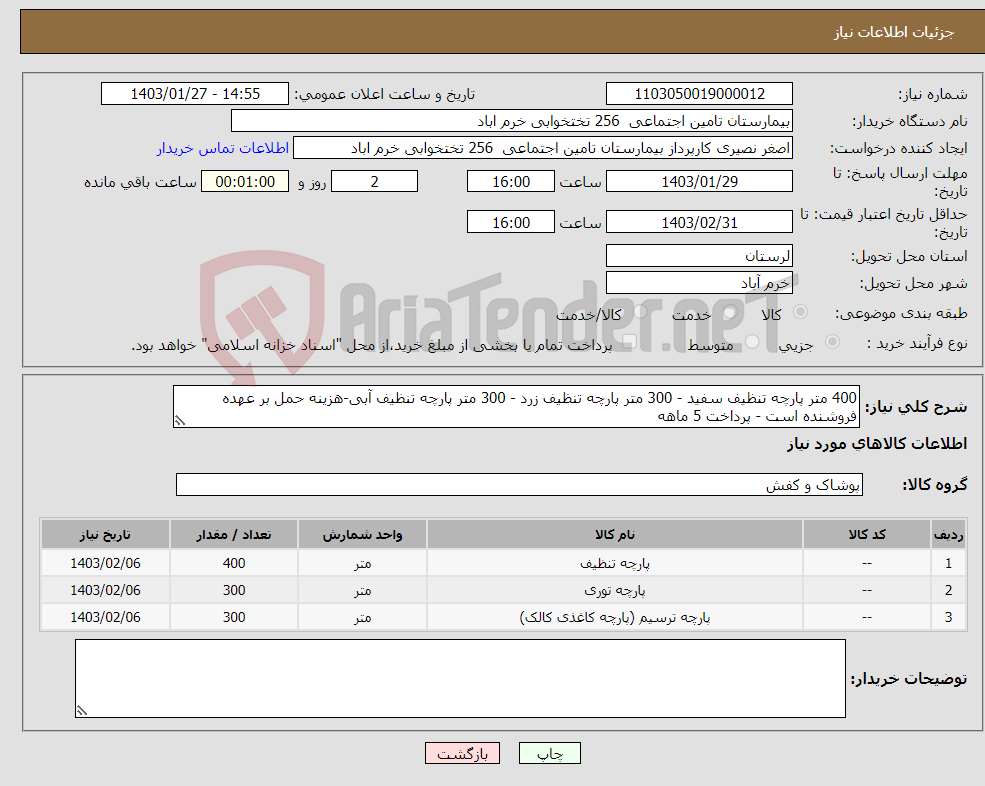Select the پارچه ترسیم (پارچه کاغذی کالک) cell
Viewport: 985px width, 786px height.
point(615,618)
